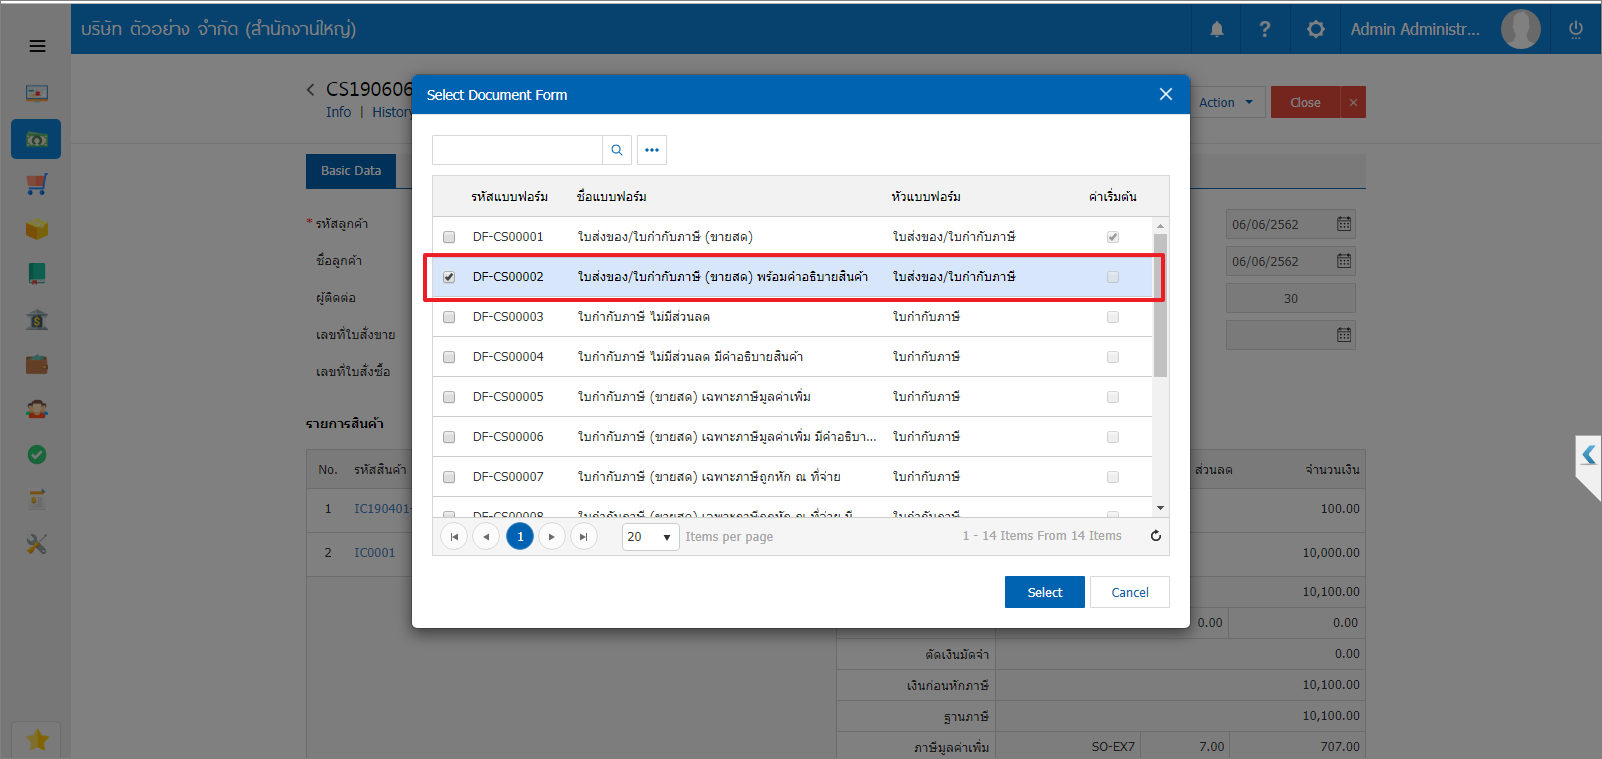Click the Cancel button
1602x759 pixels.
[x=1130, y=592]
